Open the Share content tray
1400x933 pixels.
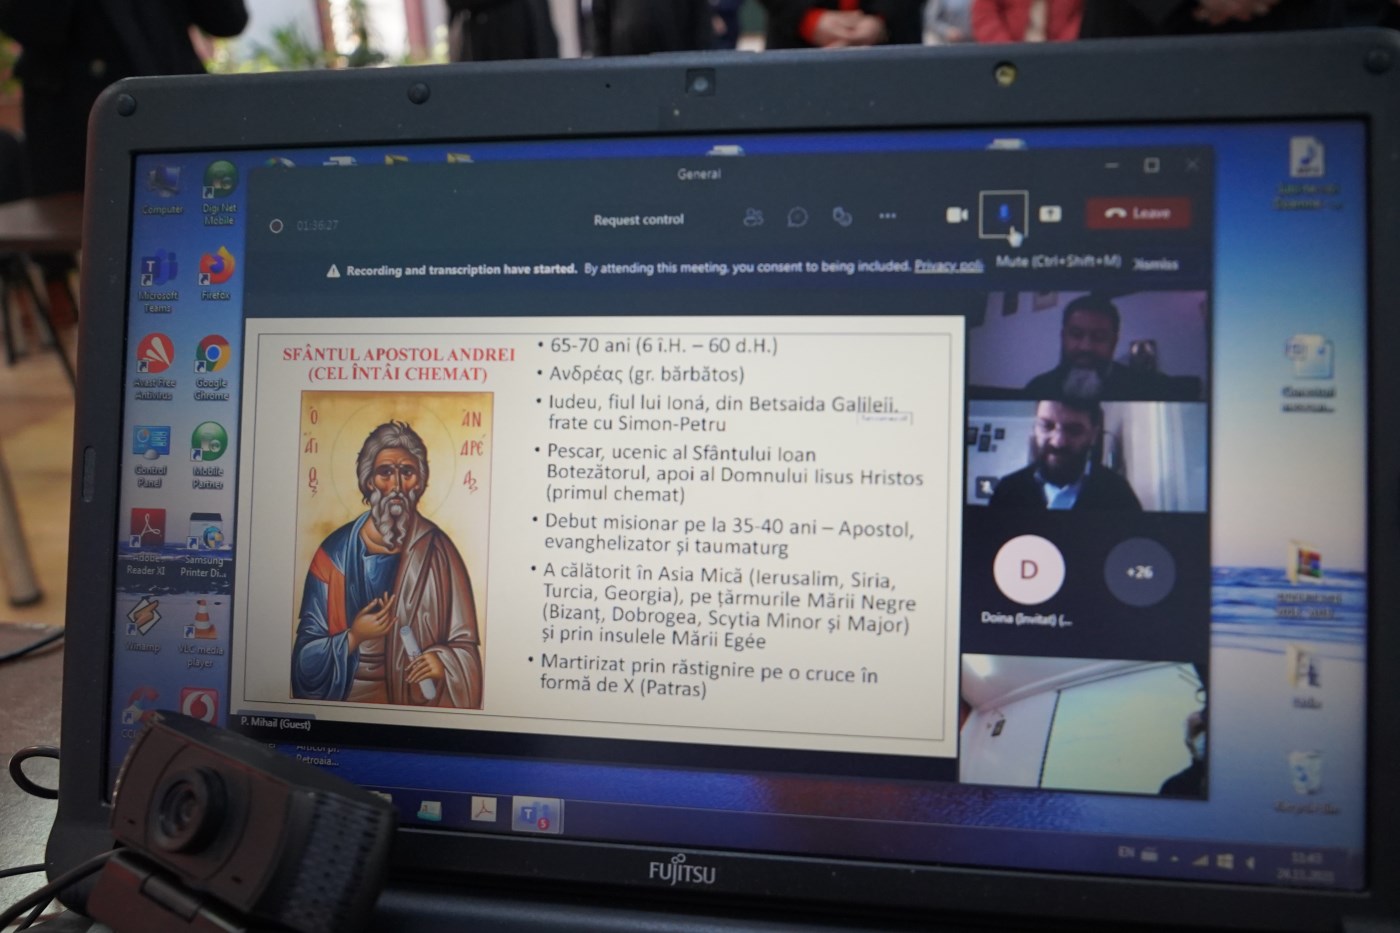point(1050,213)
